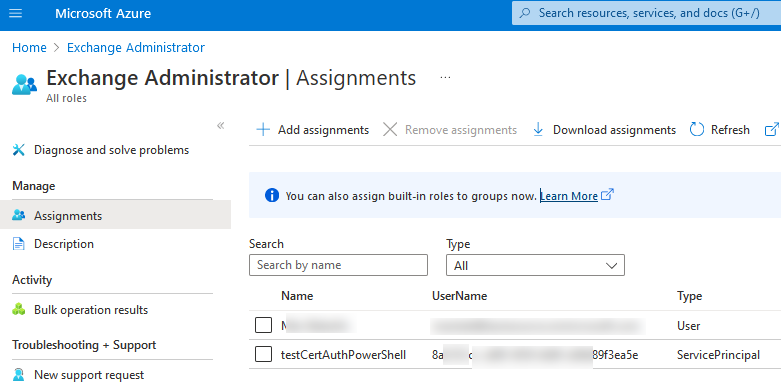This screenshot has width=781, height=385.
Task: Click the wrench icon for Diagnose
Action: [x=18, y=150]
